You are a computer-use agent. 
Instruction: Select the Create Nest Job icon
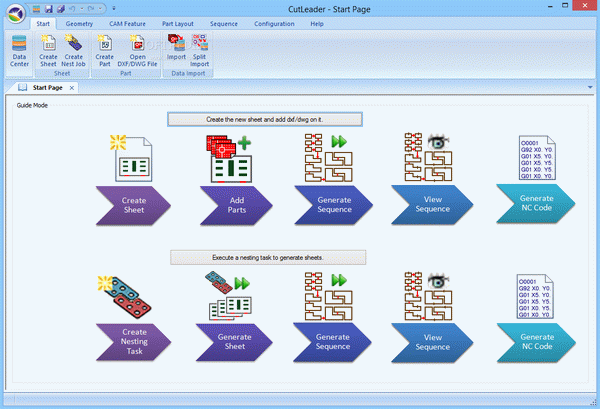coord(73,51)
